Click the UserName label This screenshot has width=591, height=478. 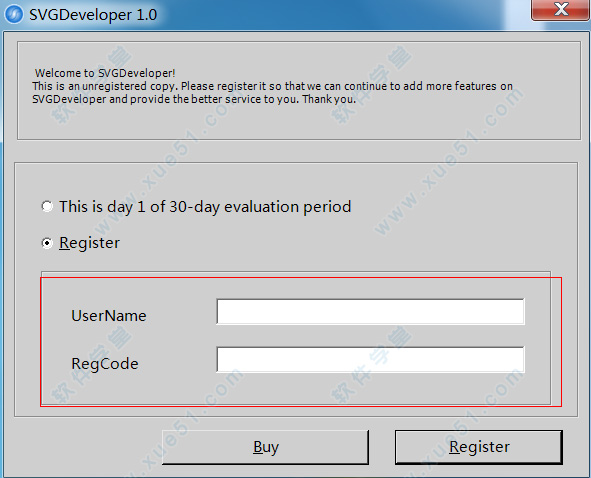[109, 316]
